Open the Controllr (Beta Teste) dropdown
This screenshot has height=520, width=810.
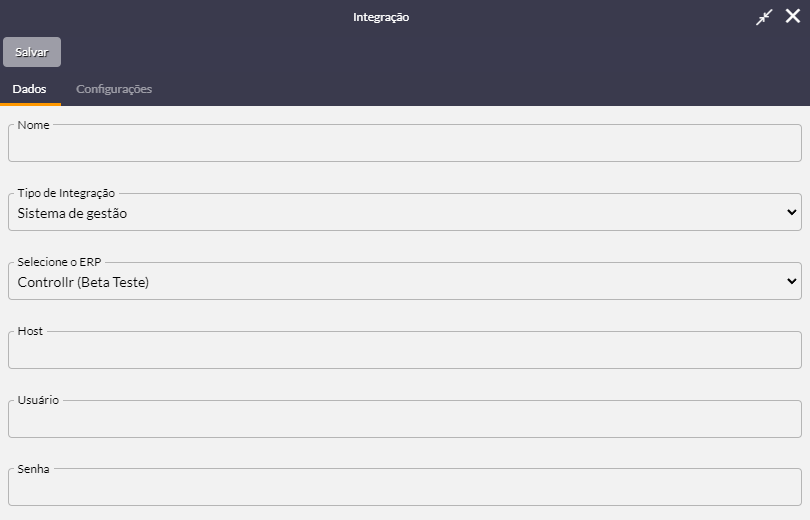tap(405, 281)
